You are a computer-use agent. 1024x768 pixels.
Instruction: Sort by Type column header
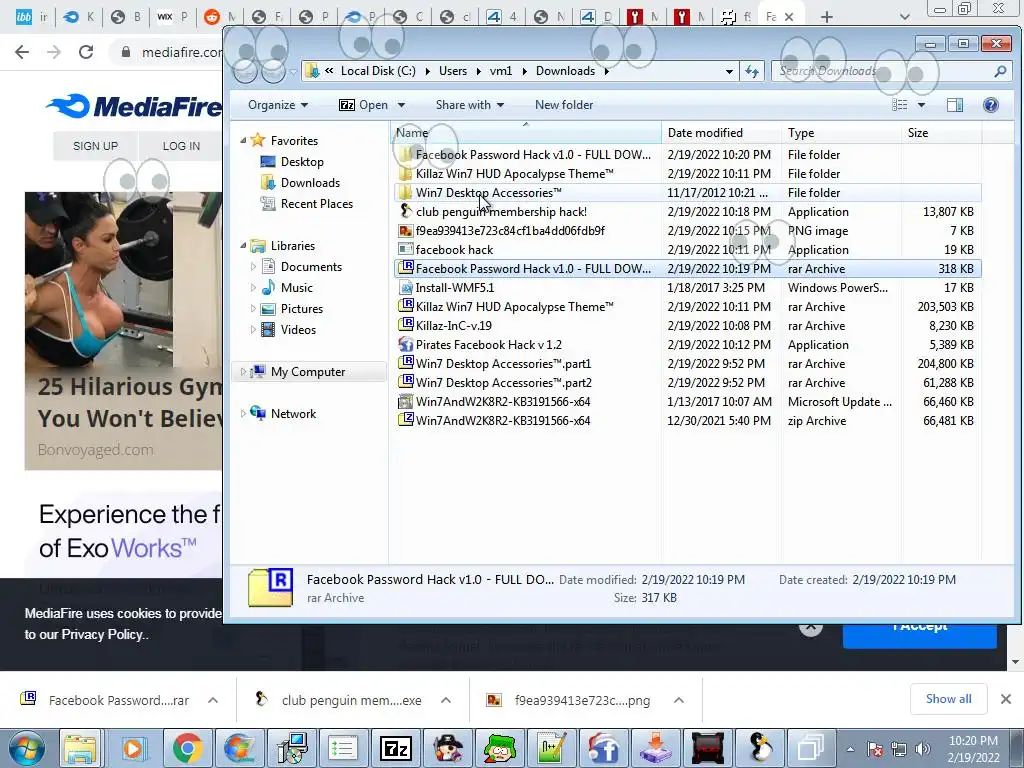point(841,133)
